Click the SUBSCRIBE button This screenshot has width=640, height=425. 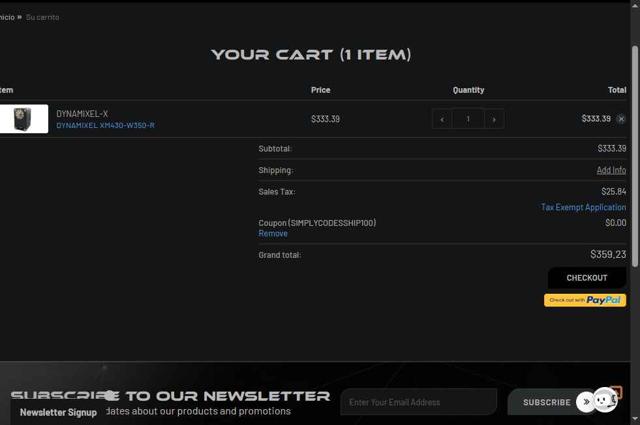tap(547, 402)
